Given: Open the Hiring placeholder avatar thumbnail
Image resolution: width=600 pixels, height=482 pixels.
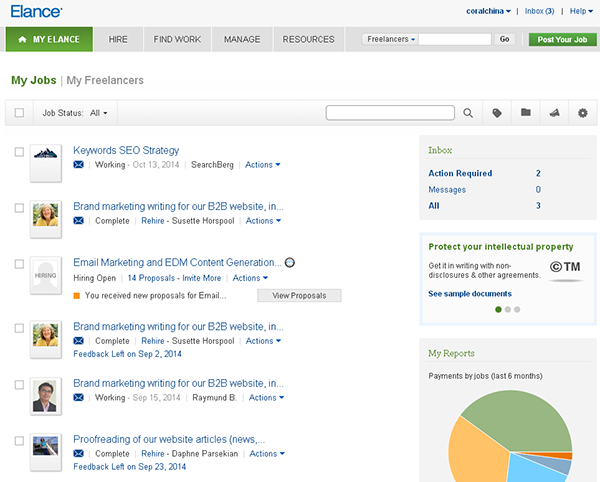Looking at the screenshot, I should (x=46, y=275).
